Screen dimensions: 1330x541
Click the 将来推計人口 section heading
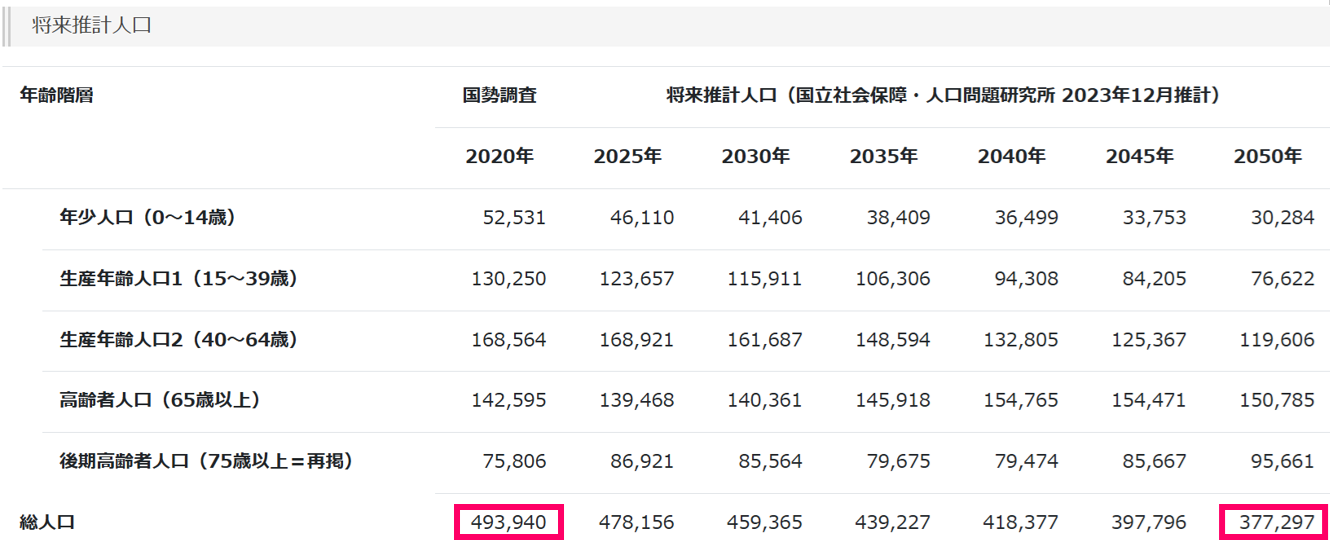click(x=91, y=26)
